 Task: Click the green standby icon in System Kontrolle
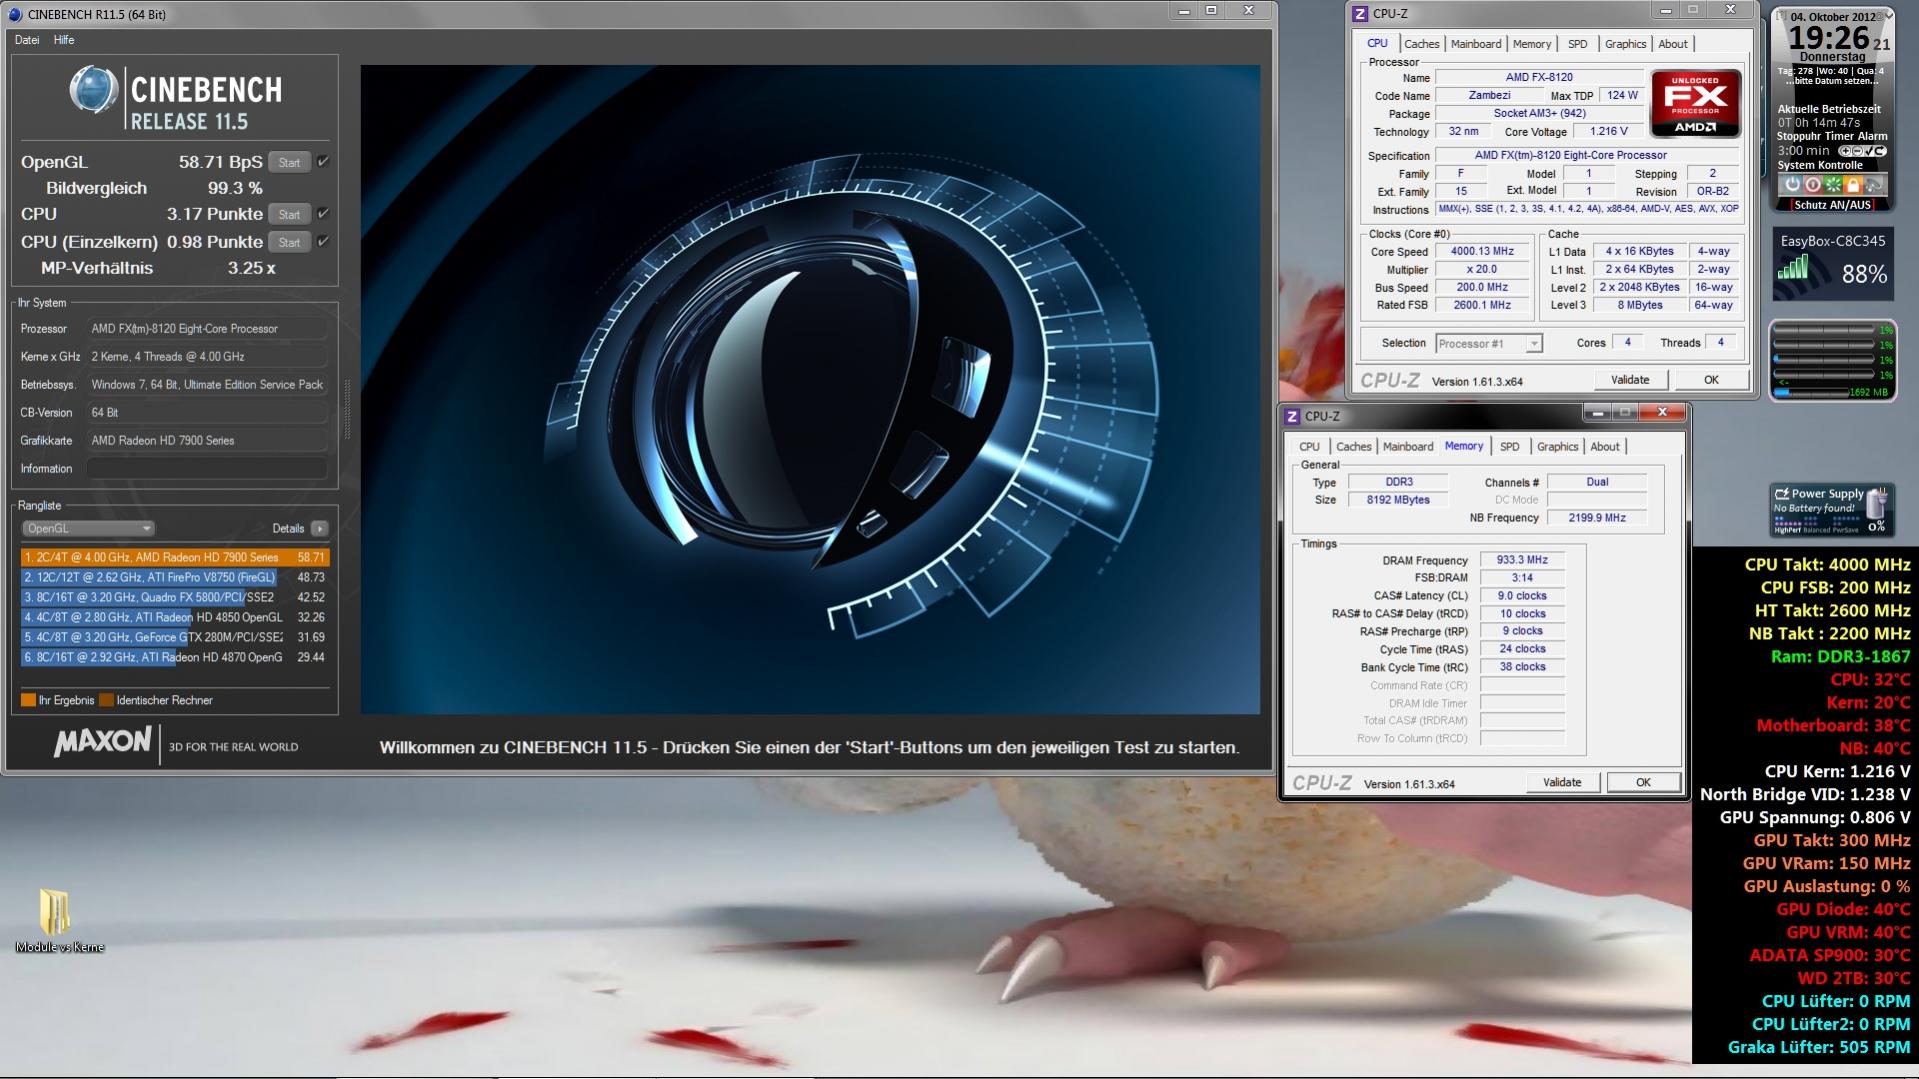(x=1833, y=185)
